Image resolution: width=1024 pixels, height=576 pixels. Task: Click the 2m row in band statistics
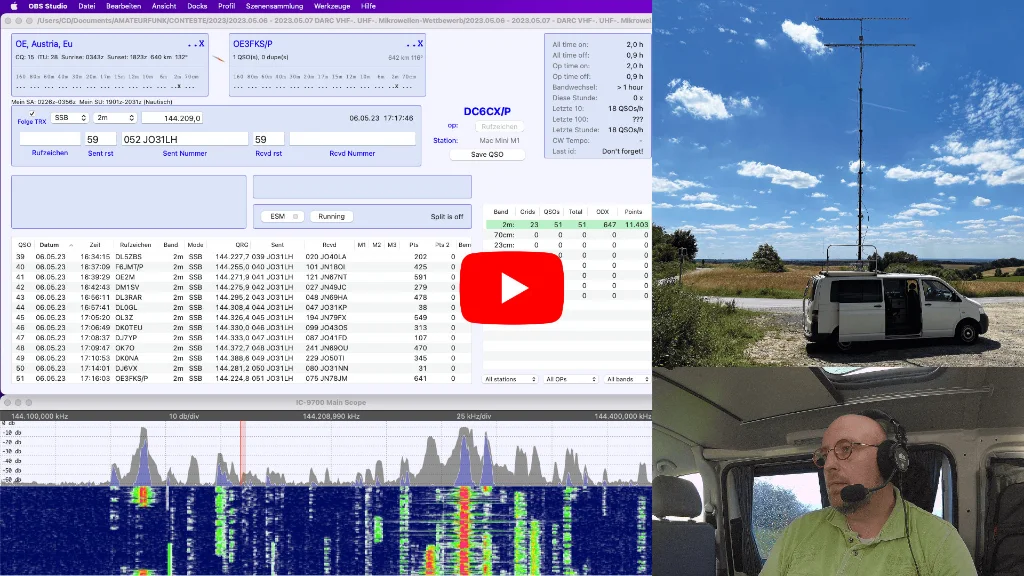click(x=568, y=224)
